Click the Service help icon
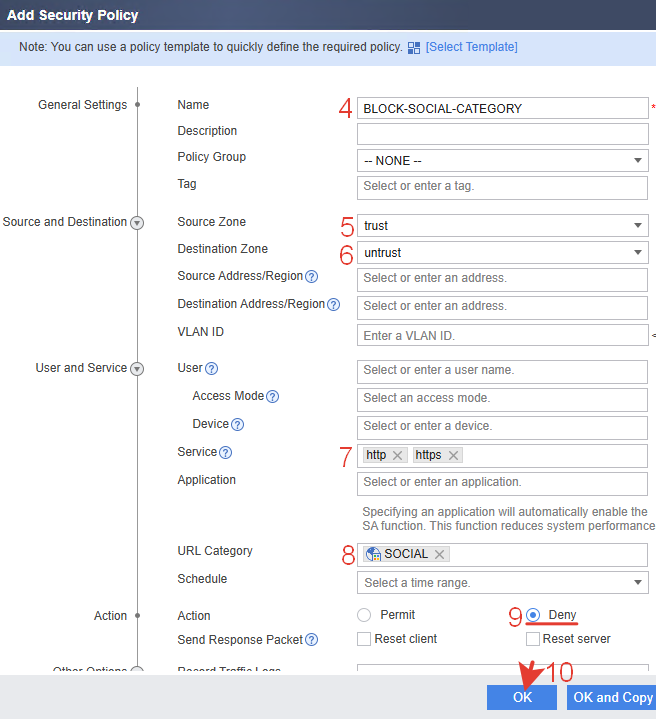The height and width of the screenshot is (719, 656). (x=226, y=453)
